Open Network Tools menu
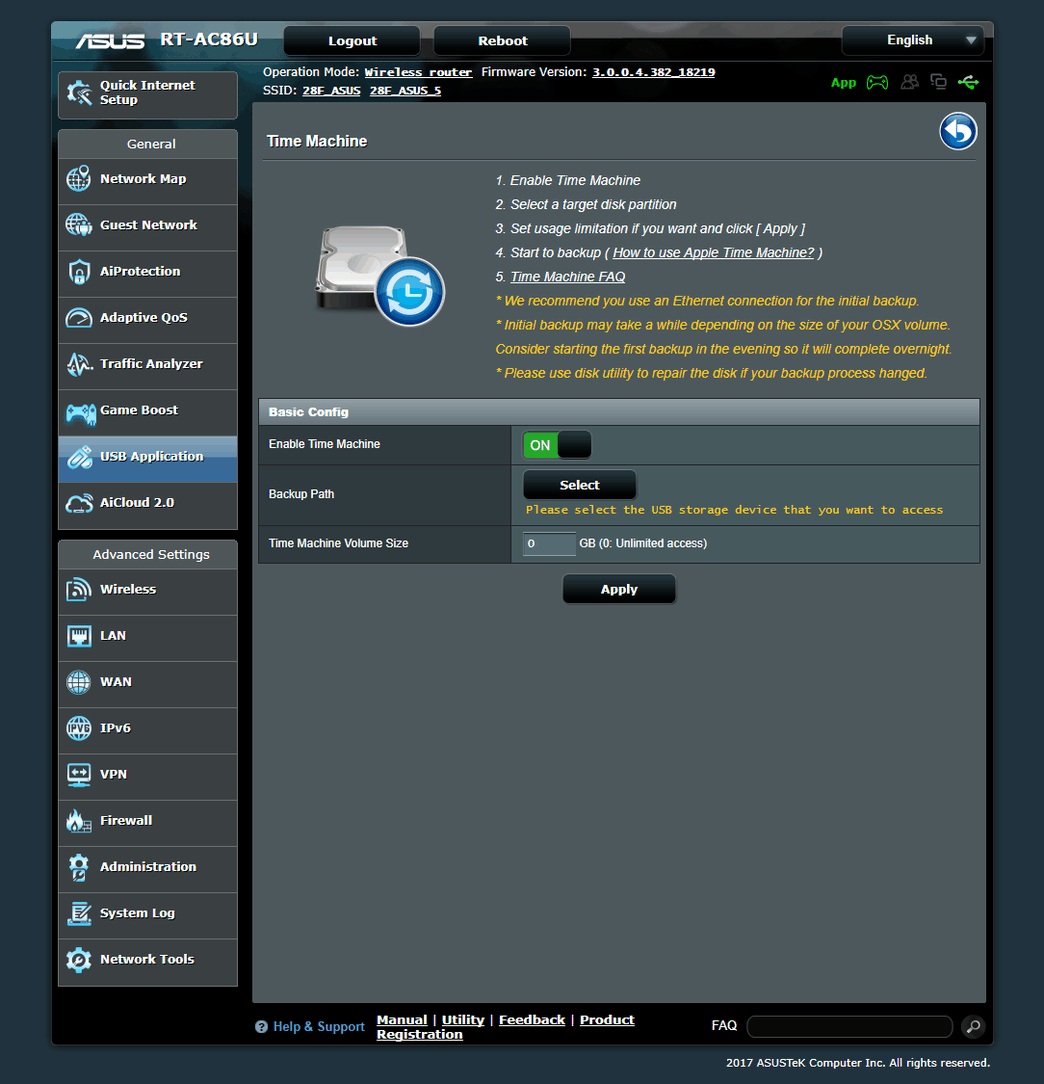 tap(148, 960)
